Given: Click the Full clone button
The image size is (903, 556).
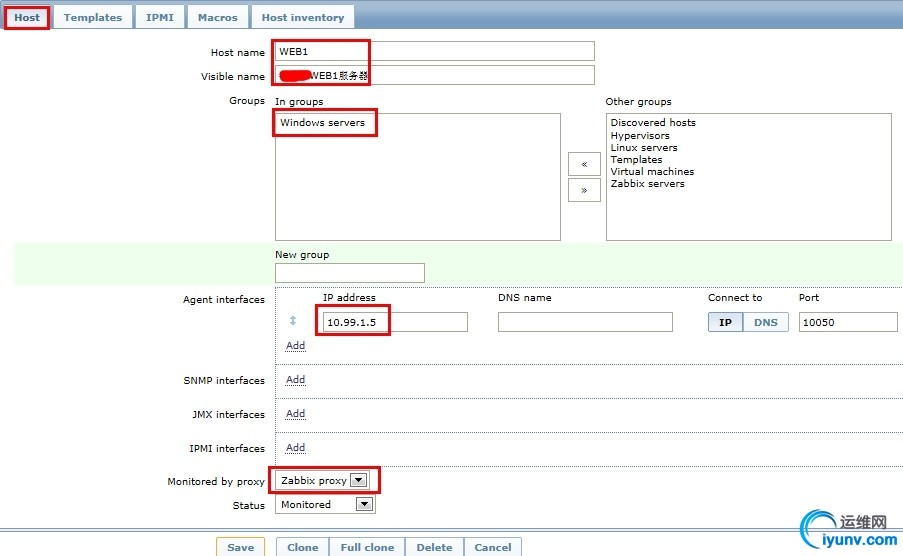Looking at the screenshot, I should [367, 547].
